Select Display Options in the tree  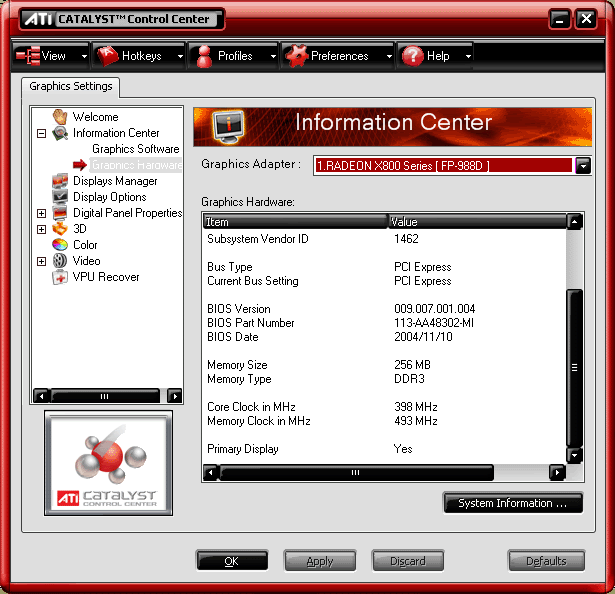tap(109, 197)
